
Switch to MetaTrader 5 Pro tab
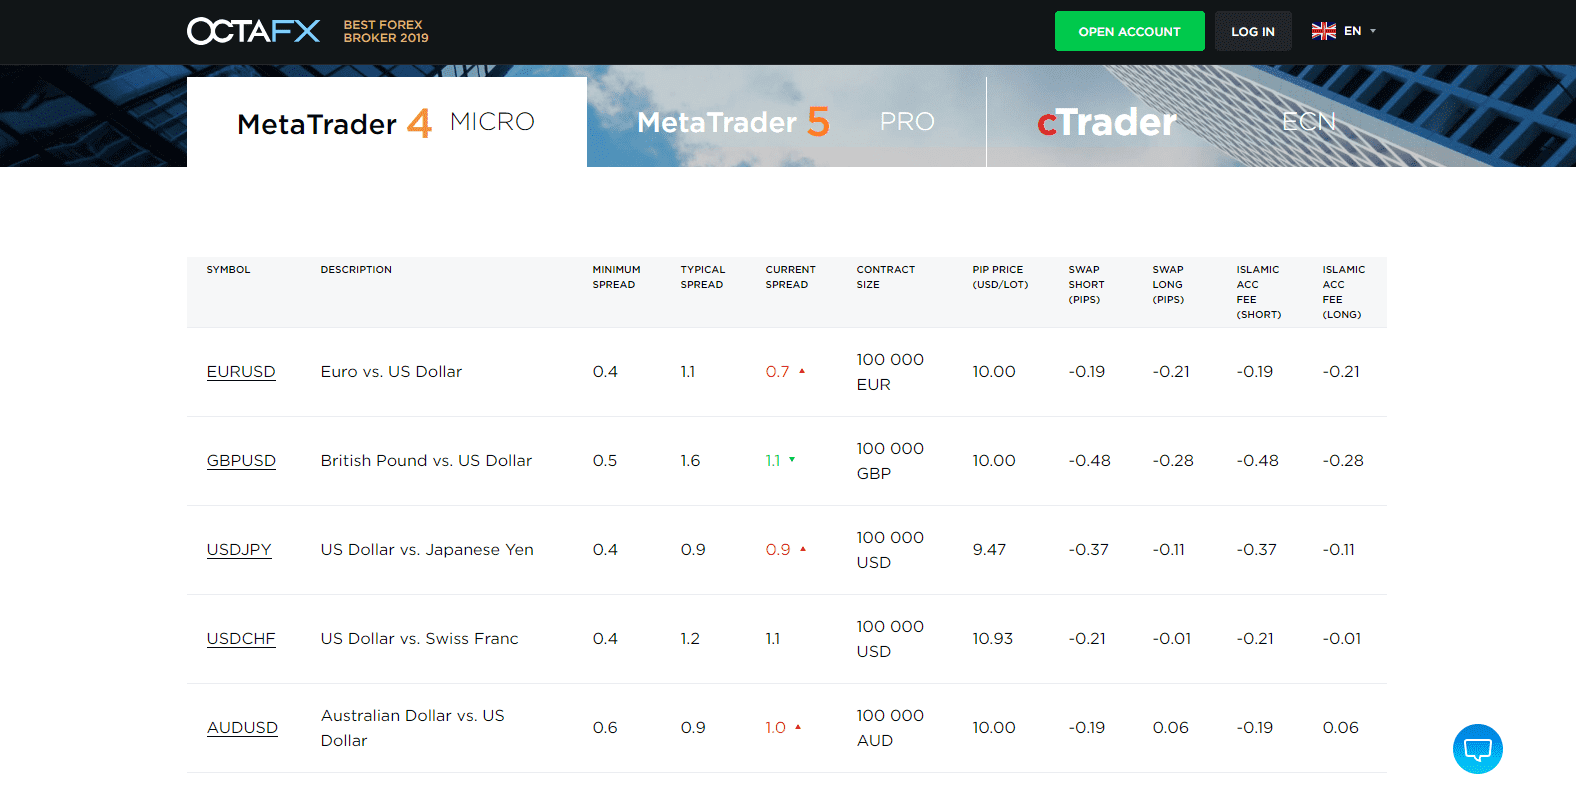pyautogui.click(x=786, y=122)
